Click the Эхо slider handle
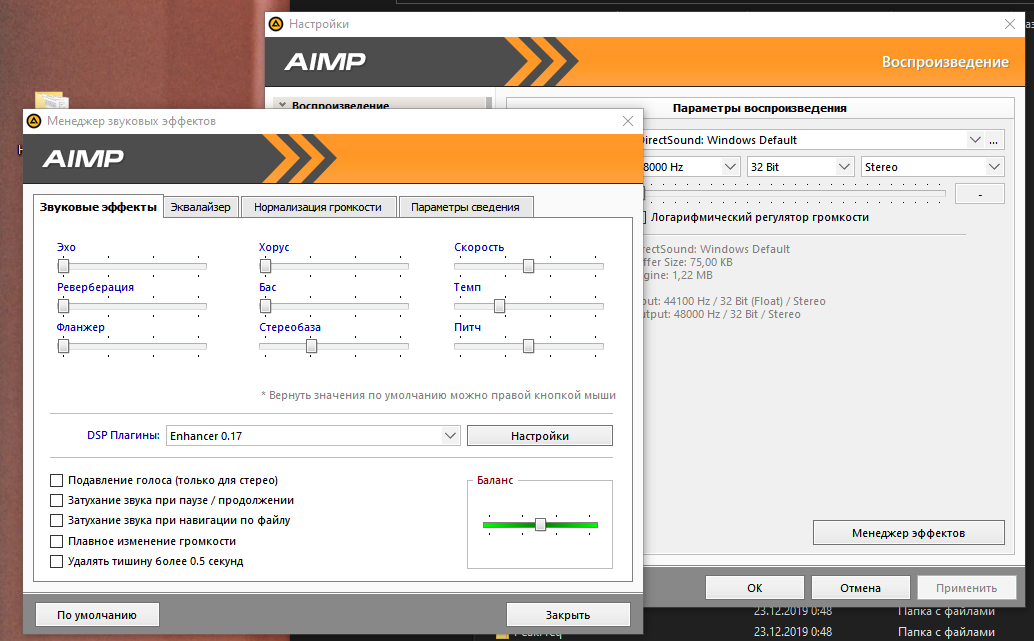The width and height of the screenshot is (1034, 641). click(63, 266)
